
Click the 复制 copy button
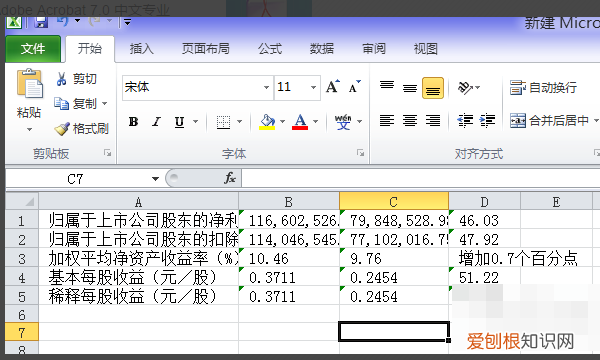tap(75, 103)
